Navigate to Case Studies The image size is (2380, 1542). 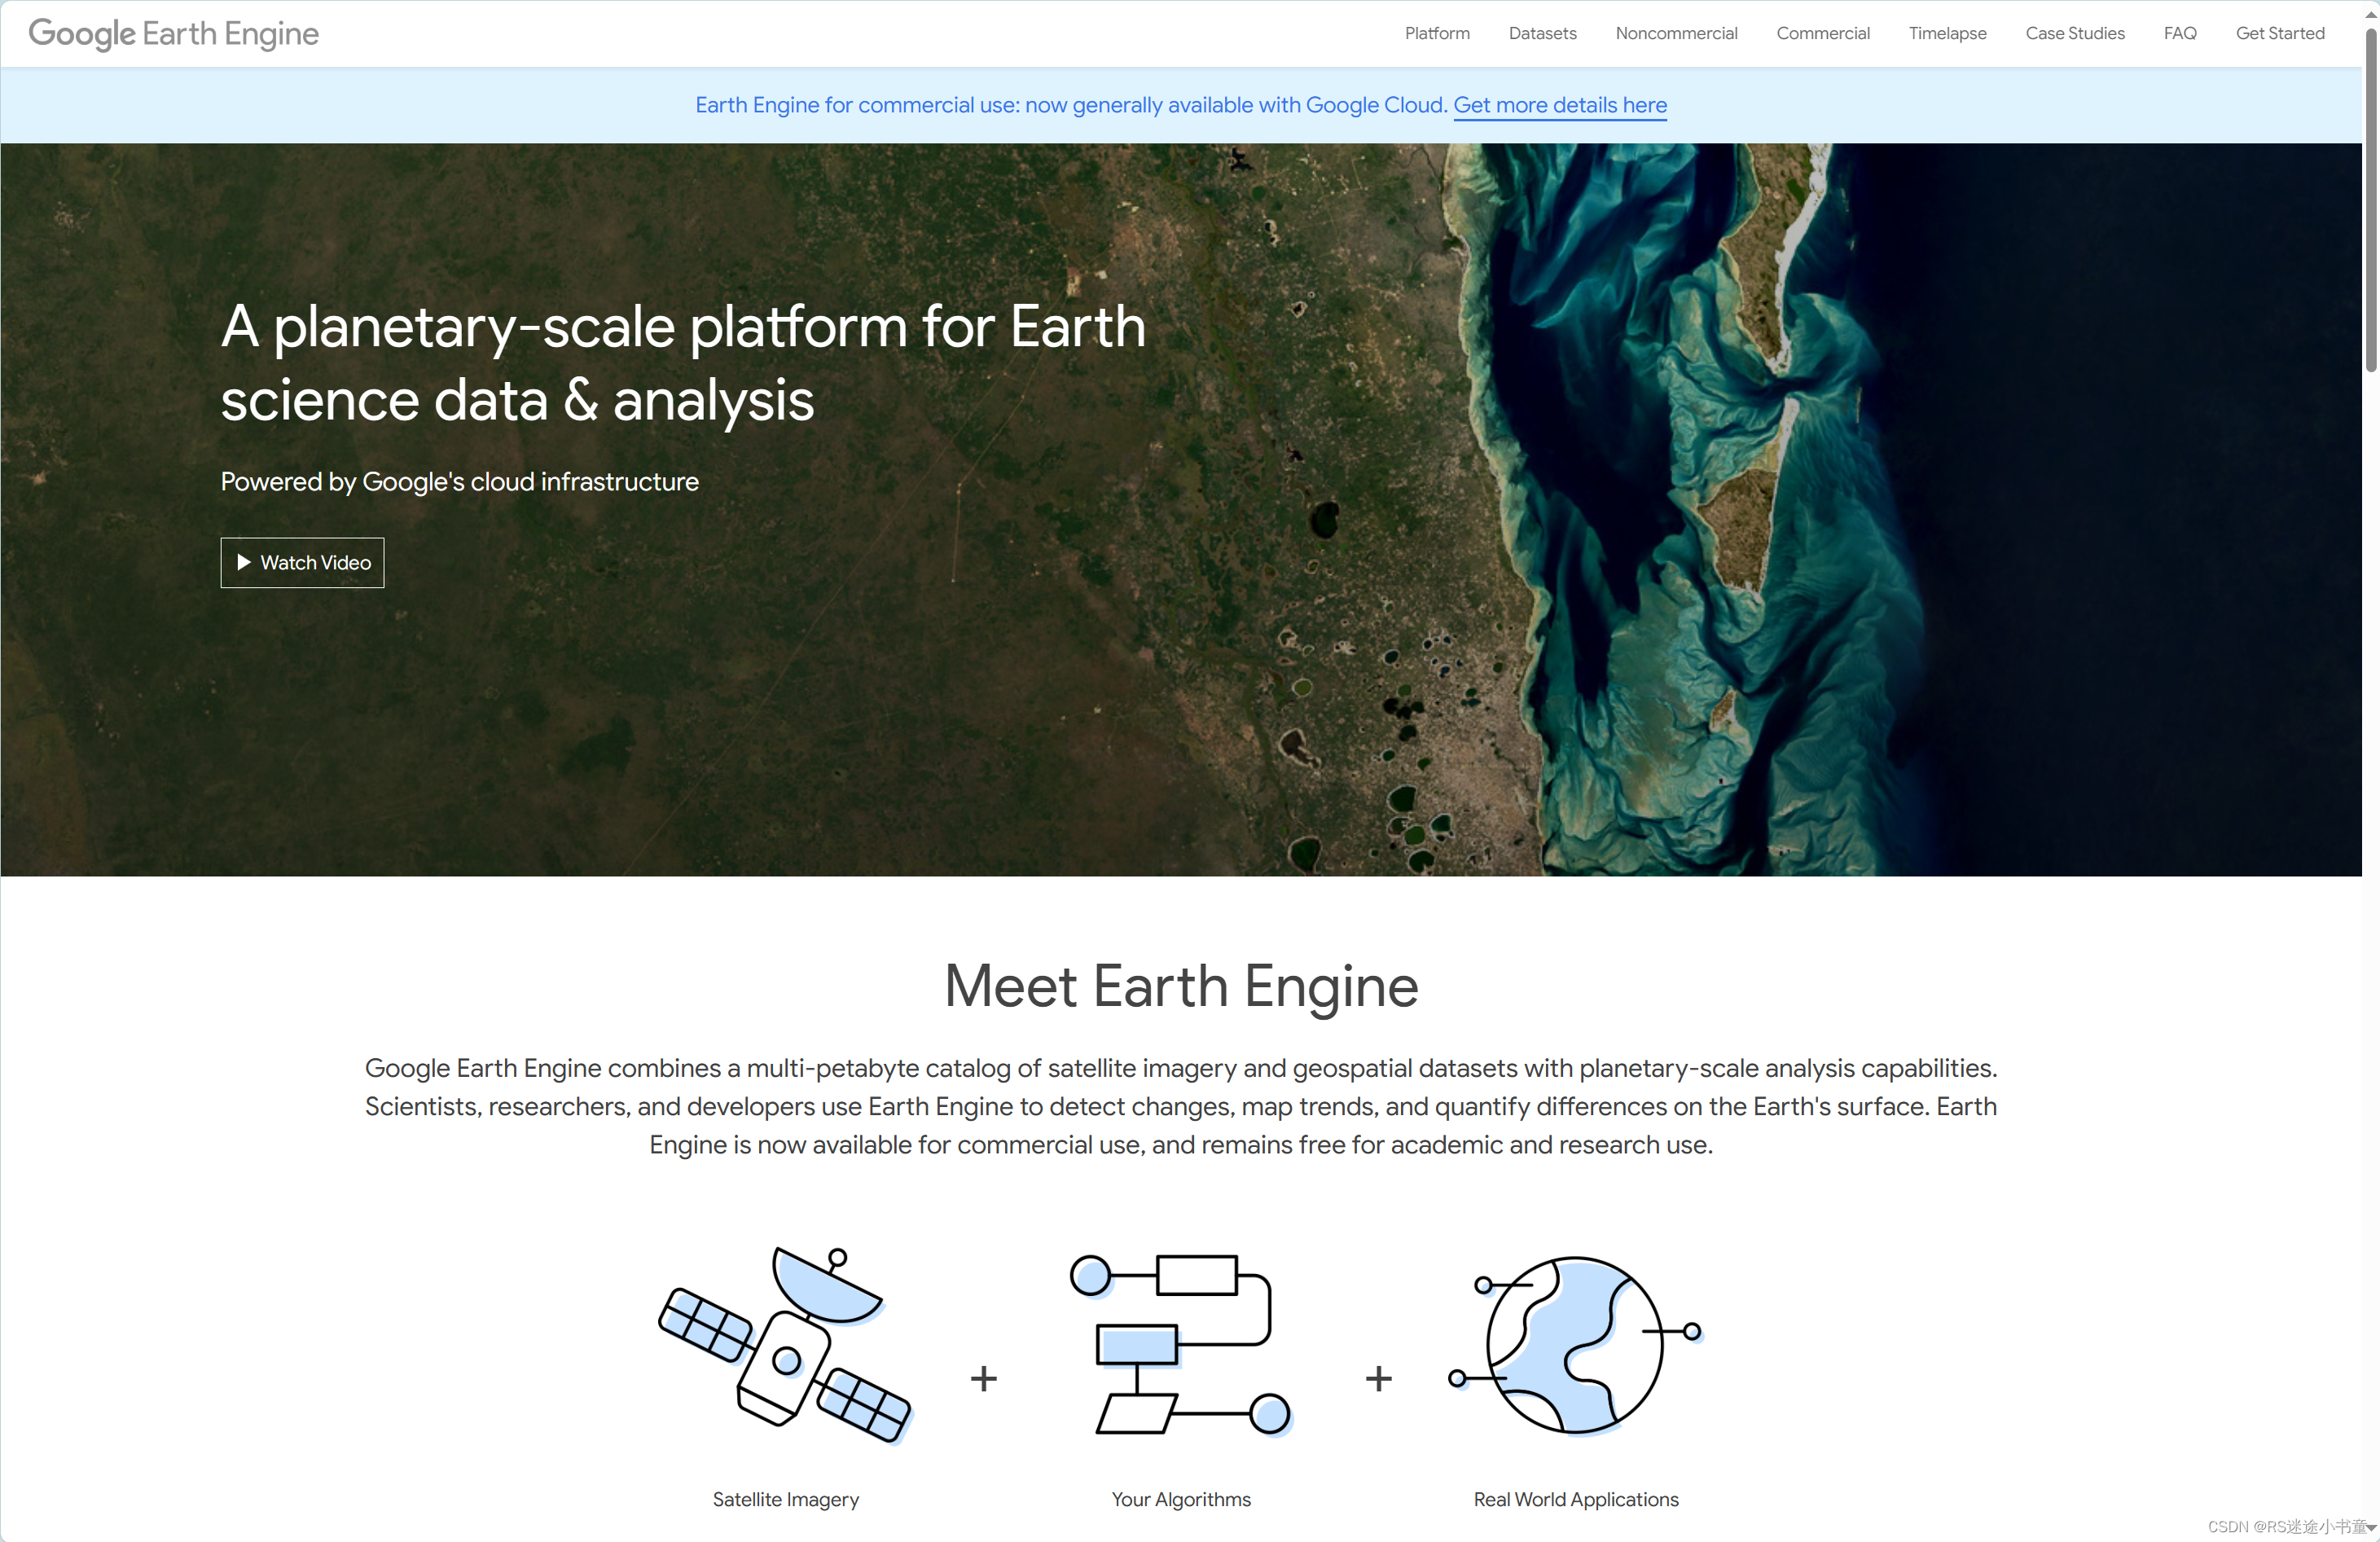click(2074, 33)
